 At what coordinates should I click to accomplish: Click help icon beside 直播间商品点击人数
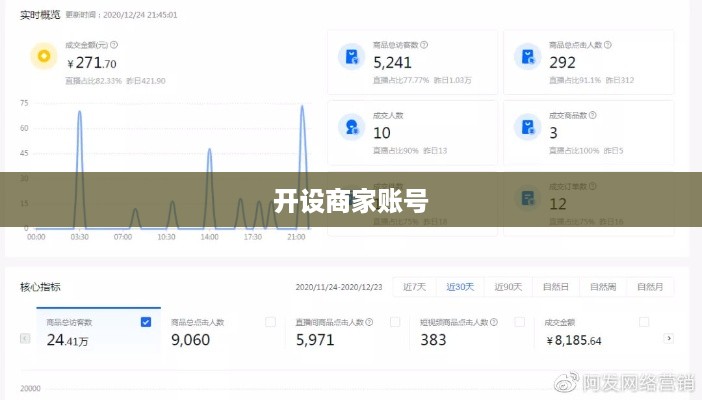pyautogui.click(x=369, y=322)
